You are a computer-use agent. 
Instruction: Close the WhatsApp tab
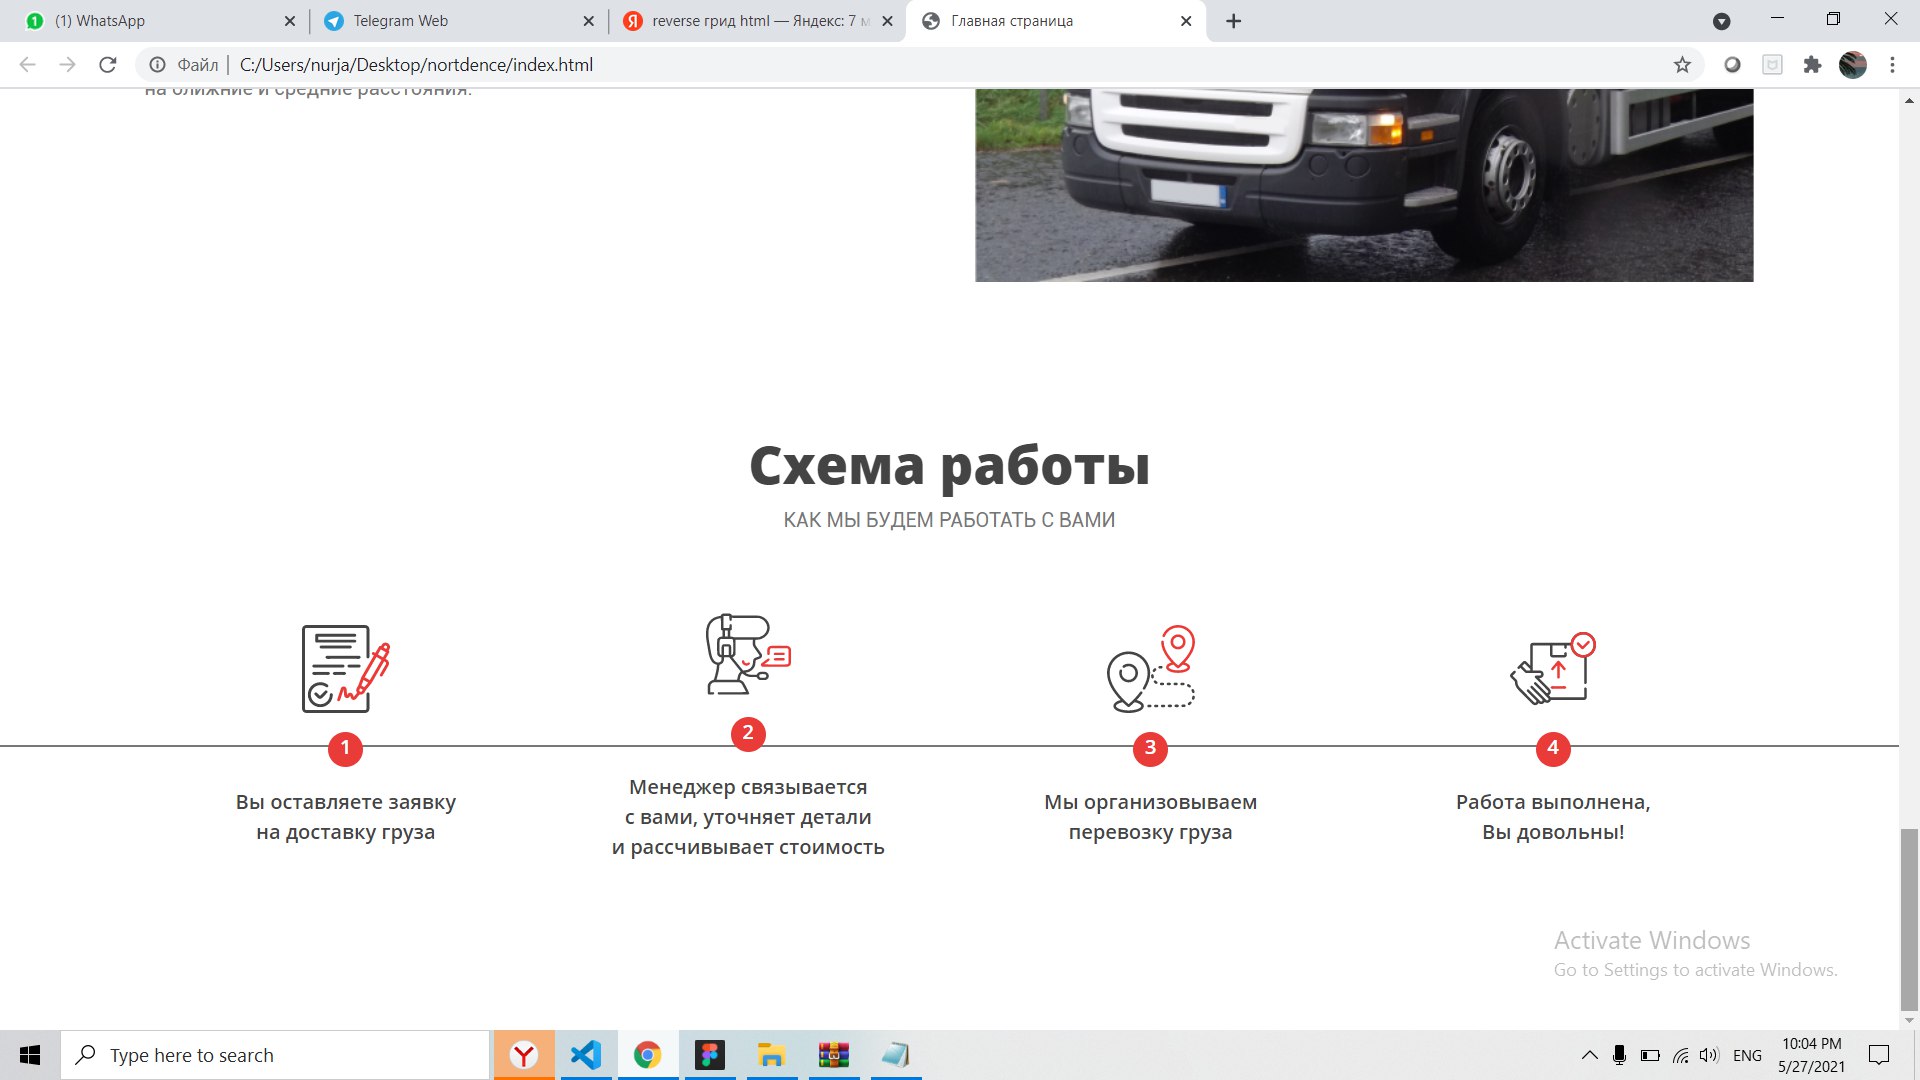[289, 21]
